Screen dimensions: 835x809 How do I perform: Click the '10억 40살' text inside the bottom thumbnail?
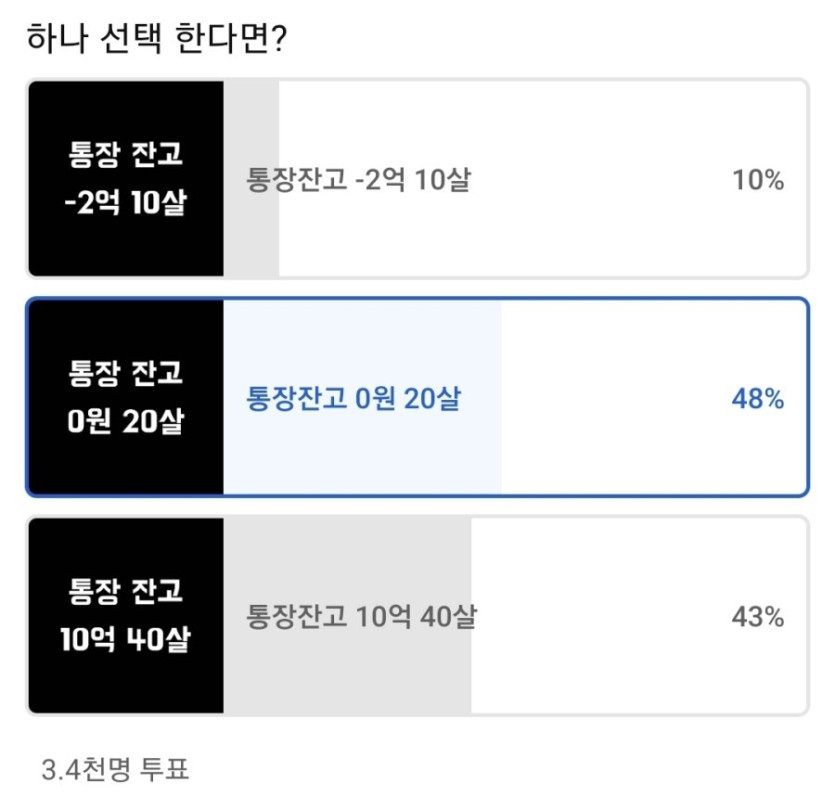(126, 639)
